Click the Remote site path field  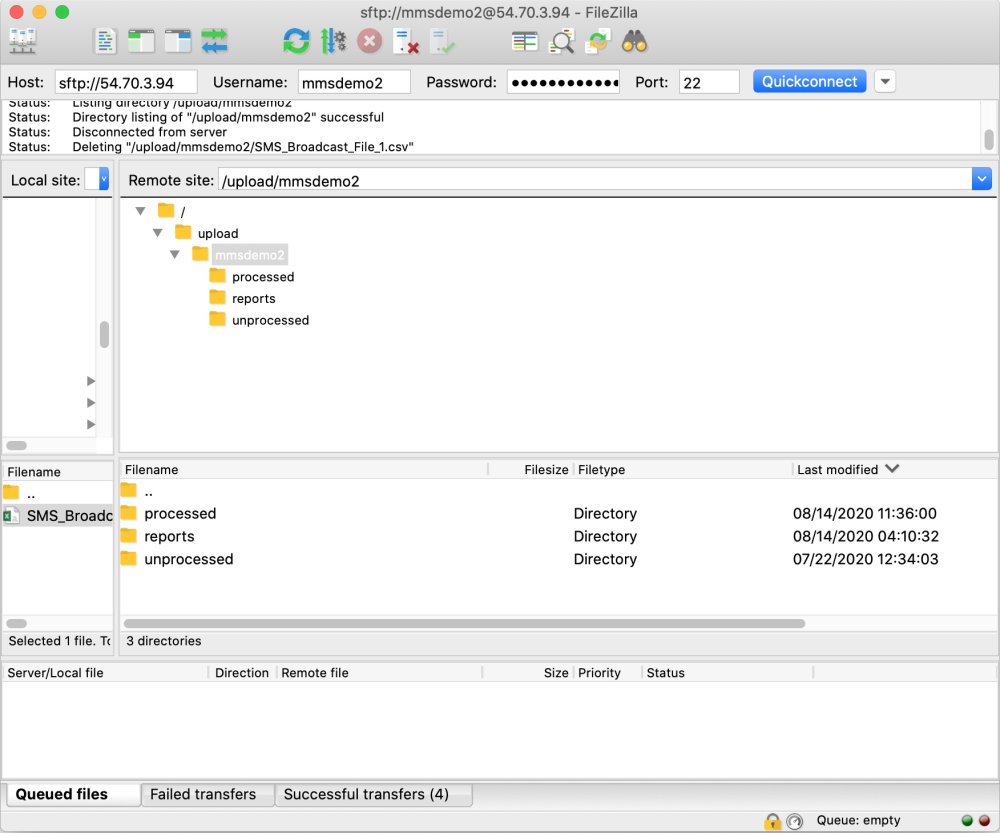coord(594,181)
